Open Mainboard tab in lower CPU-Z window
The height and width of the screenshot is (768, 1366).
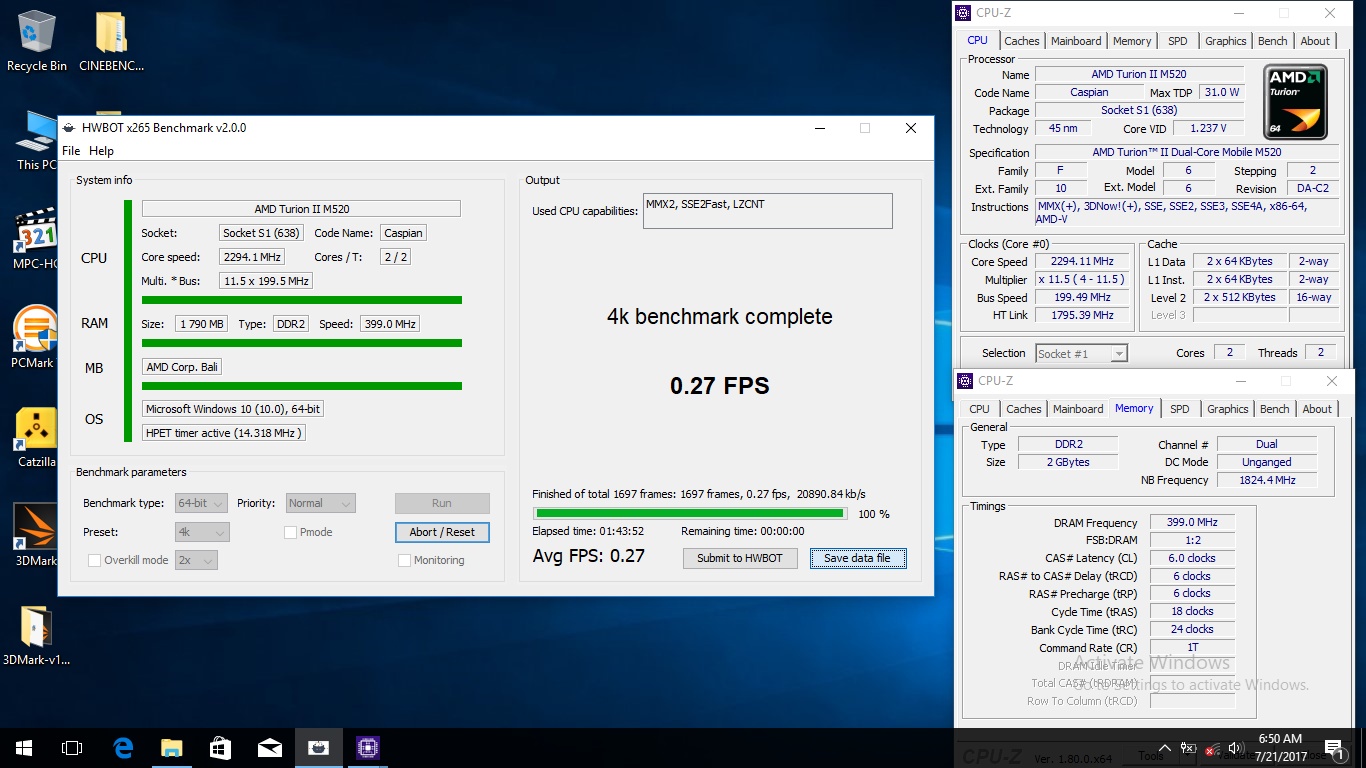click(1078, 409)
